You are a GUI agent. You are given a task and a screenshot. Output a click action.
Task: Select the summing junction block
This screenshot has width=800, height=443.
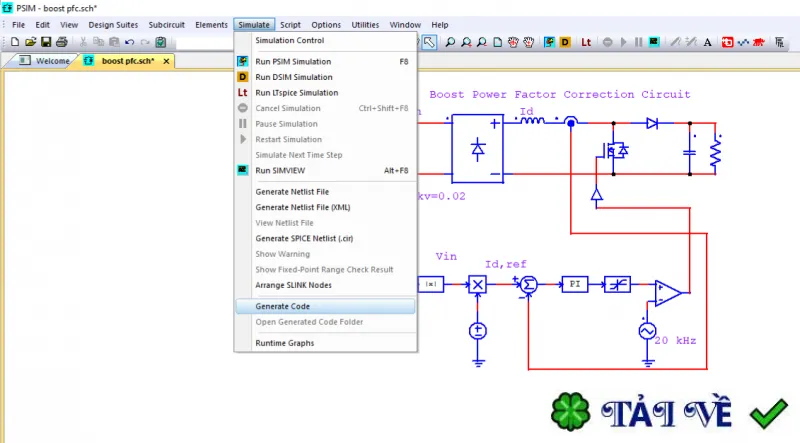click(x=529, y=284)
